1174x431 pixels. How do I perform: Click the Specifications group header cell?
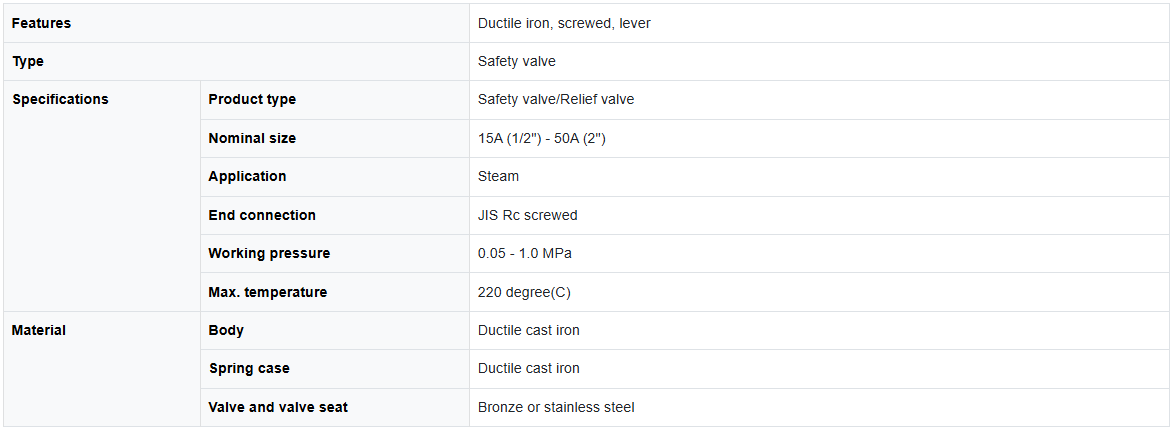pos(60,99)
